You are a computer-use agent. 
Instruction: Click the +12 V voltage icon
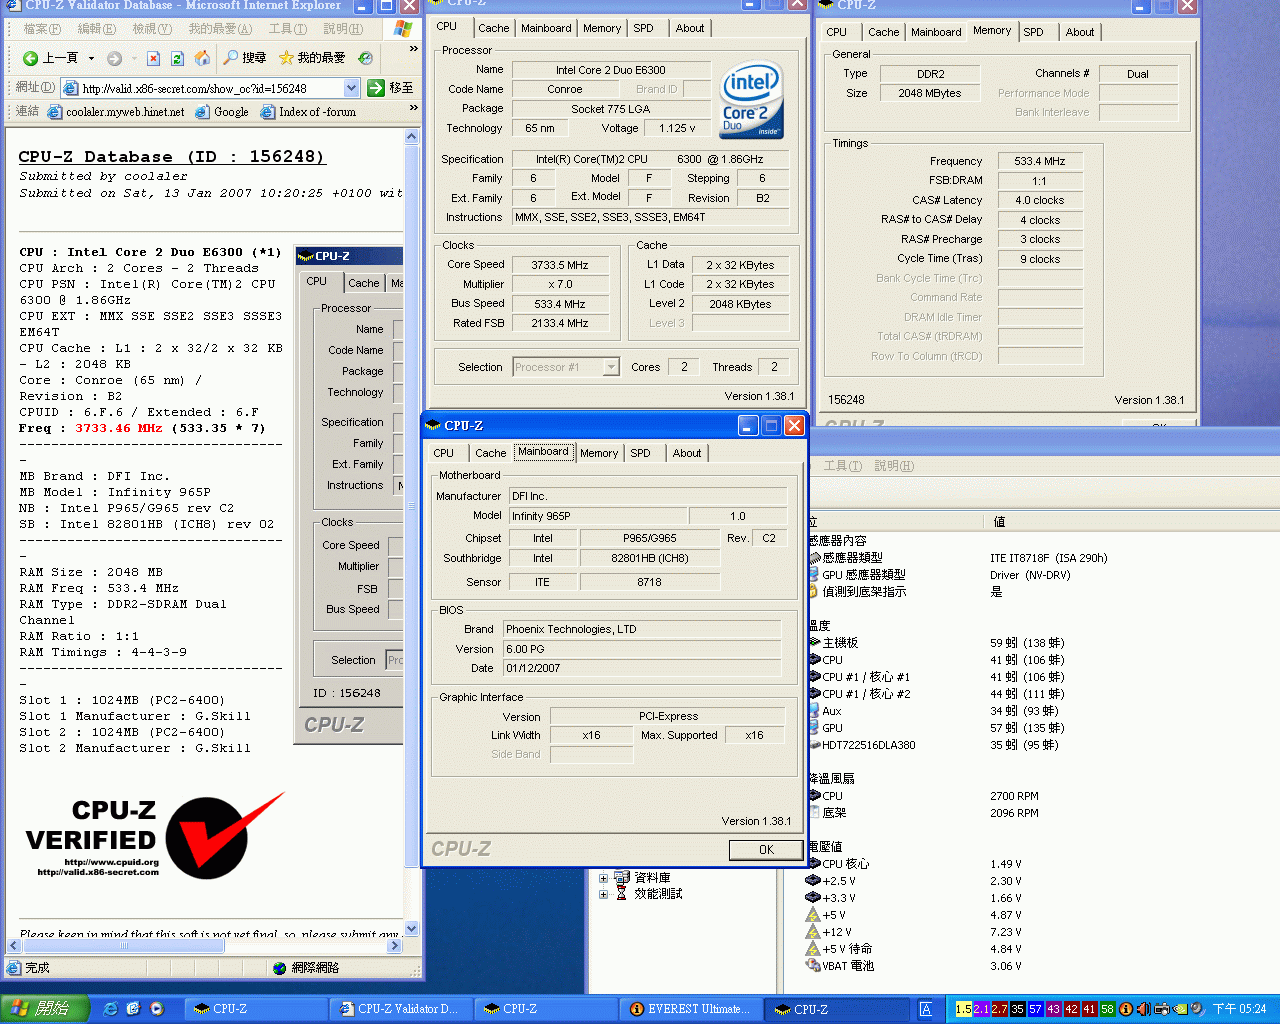813,932
